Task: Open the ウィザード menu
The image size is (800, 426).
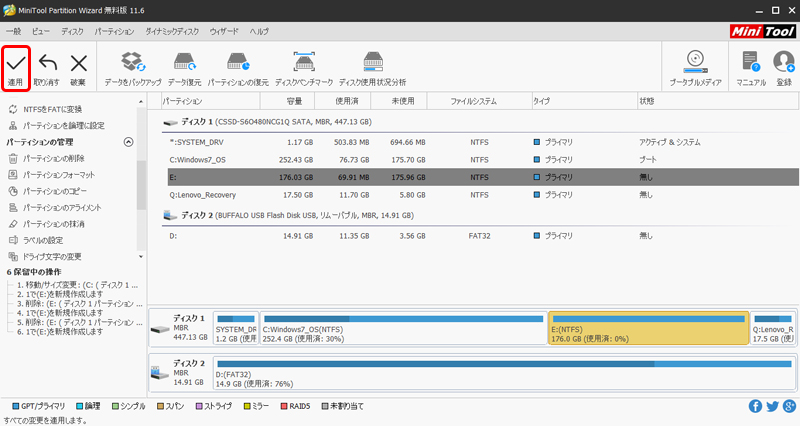Action: (224, 32)
